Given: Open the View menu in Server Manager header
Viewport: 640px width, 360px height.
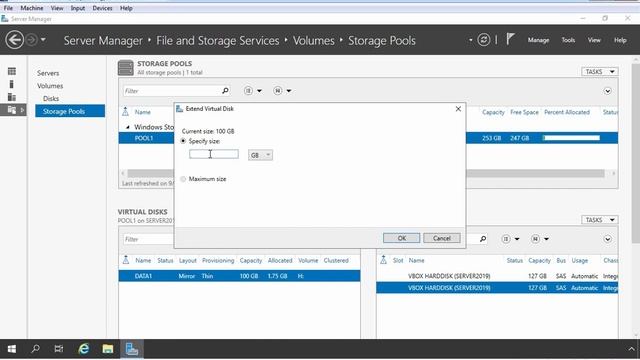Looking at the screenshot, I should 594,40.
